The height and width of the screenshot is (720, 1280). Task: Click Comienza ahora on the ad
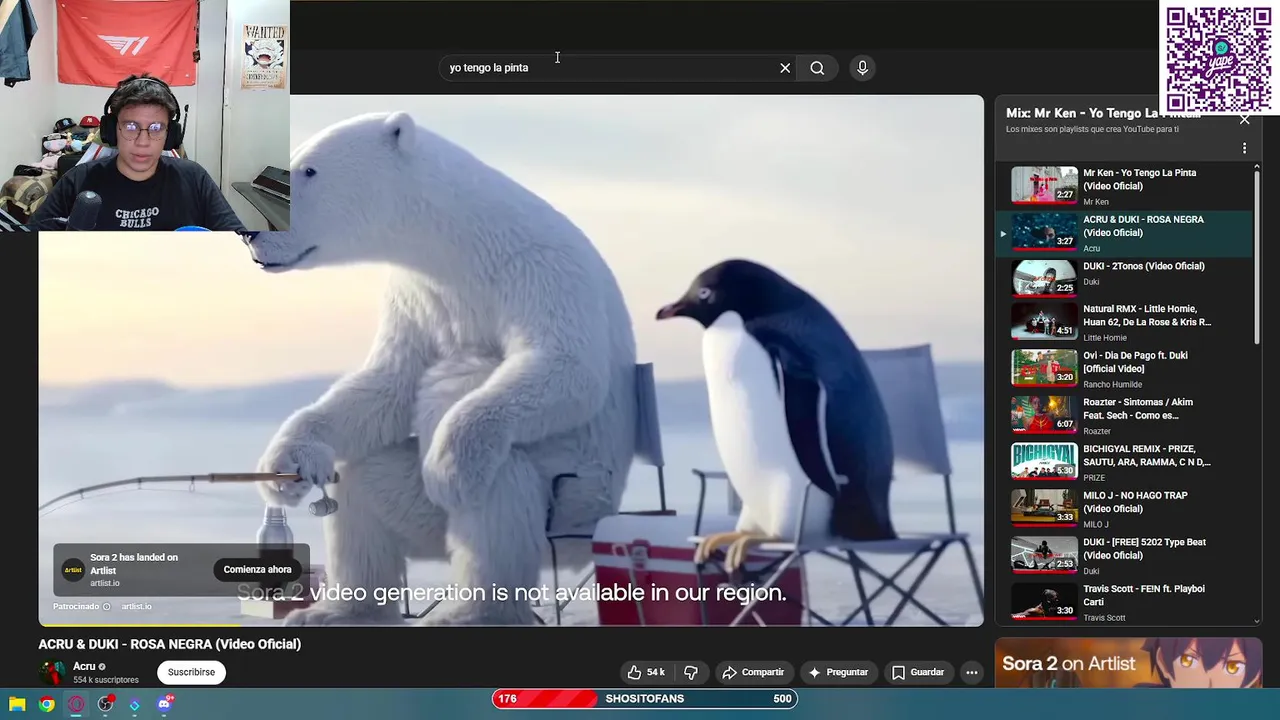pyautogui.click(x=257, y=570)
